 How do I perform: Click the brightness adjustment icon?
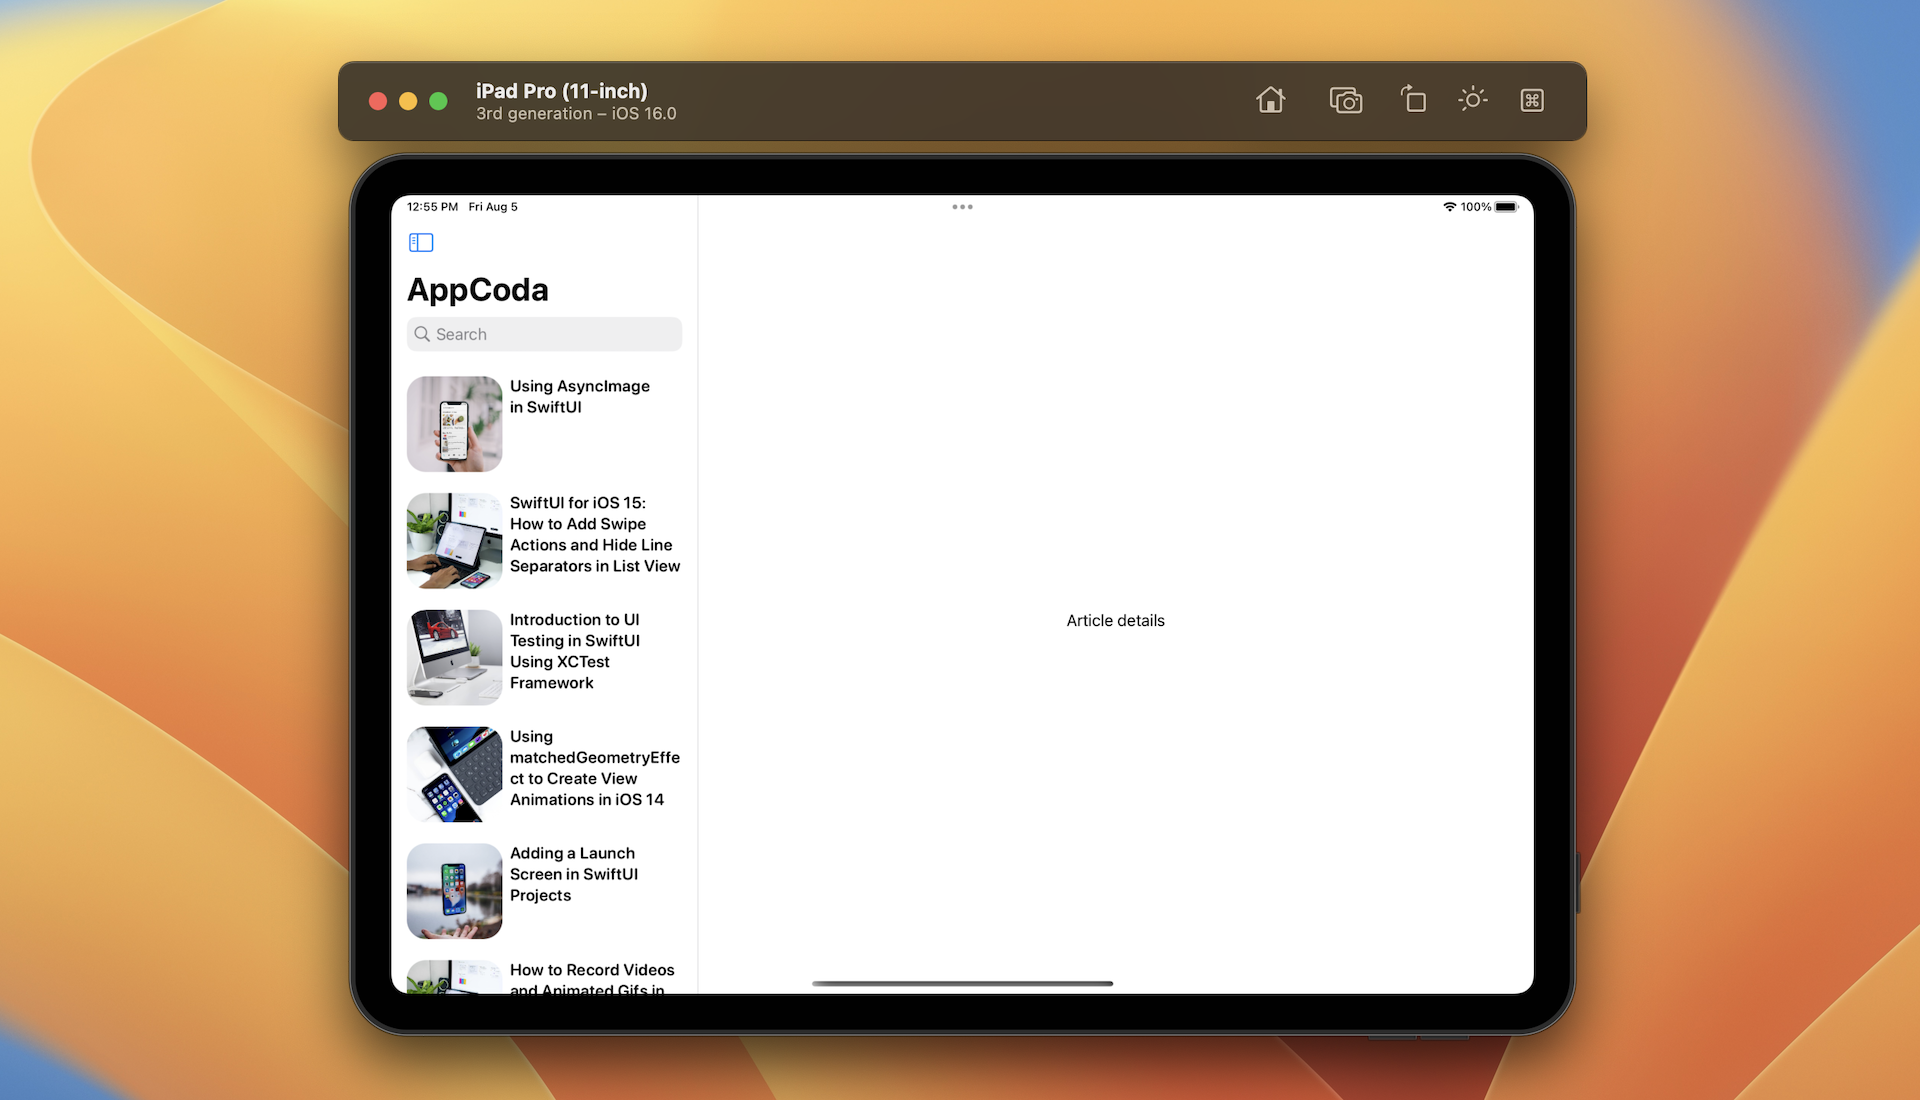tap(1473, 99)
